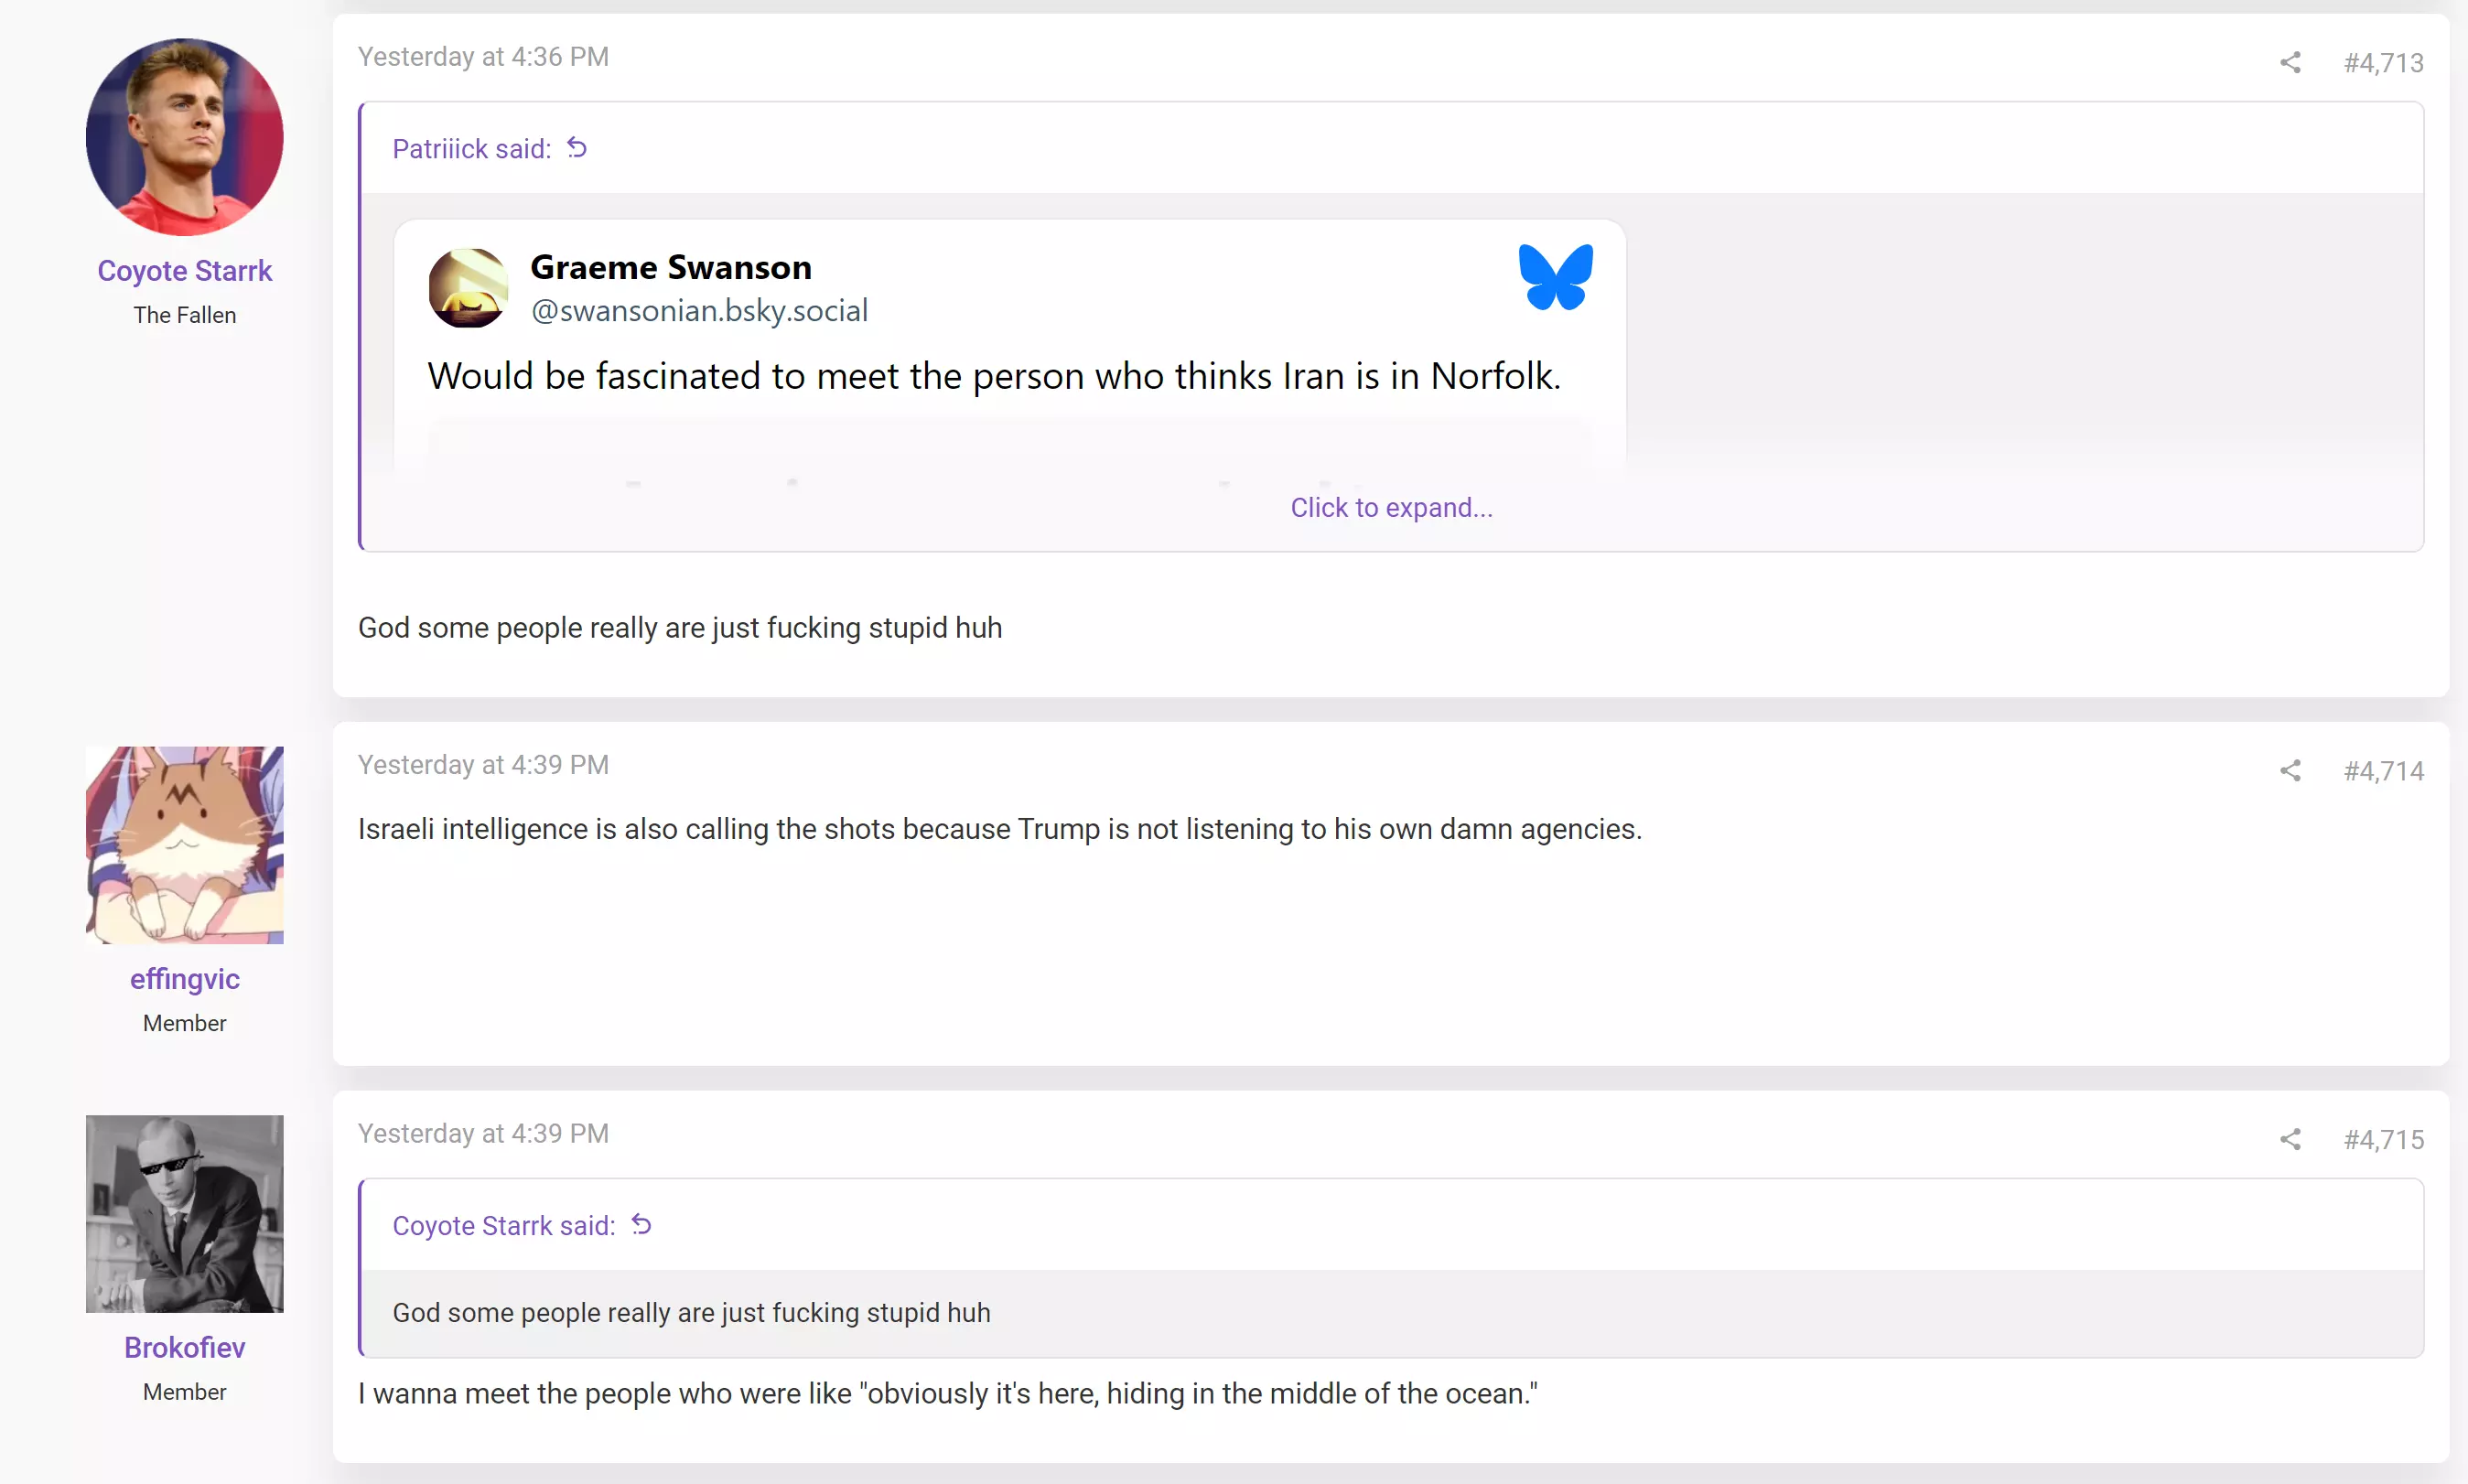Visit Coyote Starrk's profile username link
Image resolution: width=2468 pixels, height=1484 pixels.
coord(185,271)
